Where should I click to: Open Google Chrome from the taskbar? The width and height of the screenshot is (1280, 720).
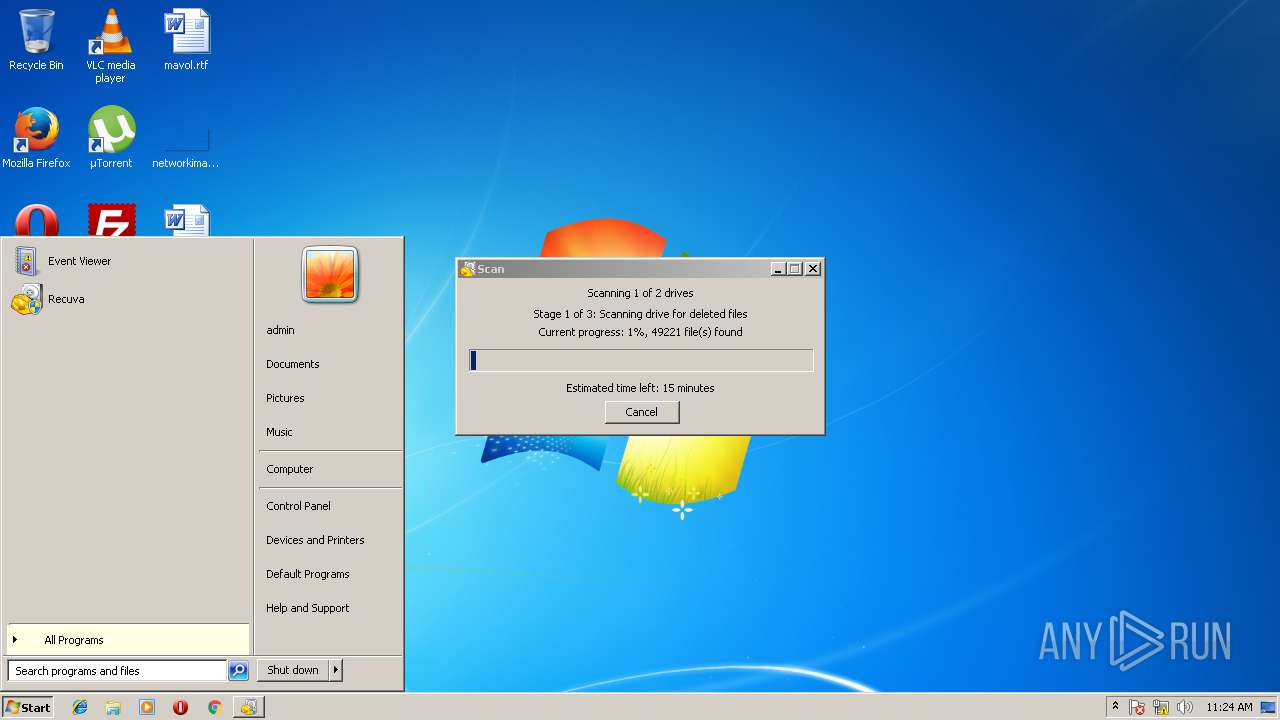tap(214, 707)
